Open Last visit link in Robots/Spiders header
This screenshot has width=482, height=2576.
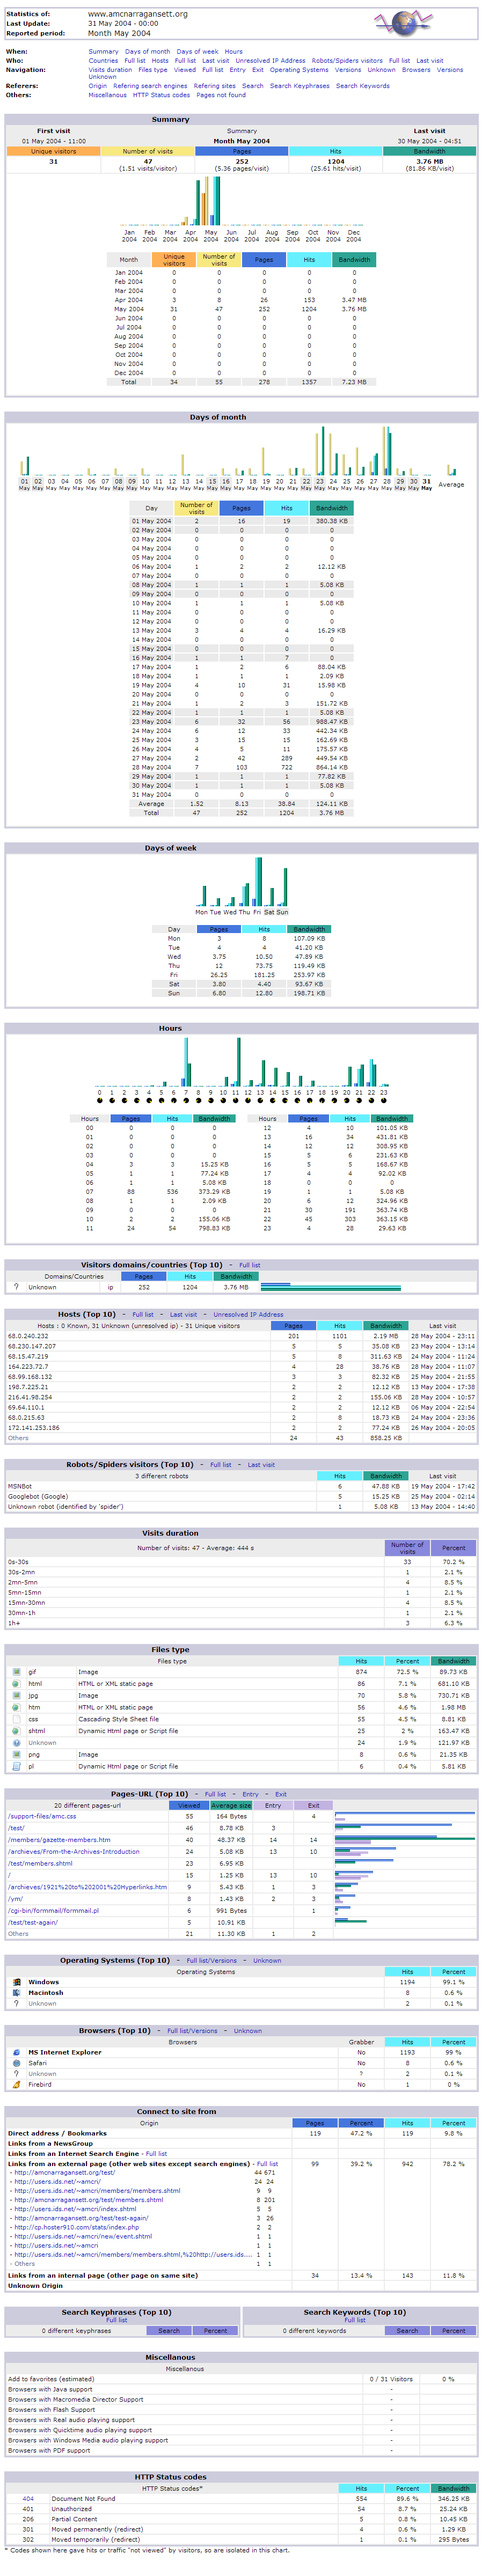(x=261, y=1464)
